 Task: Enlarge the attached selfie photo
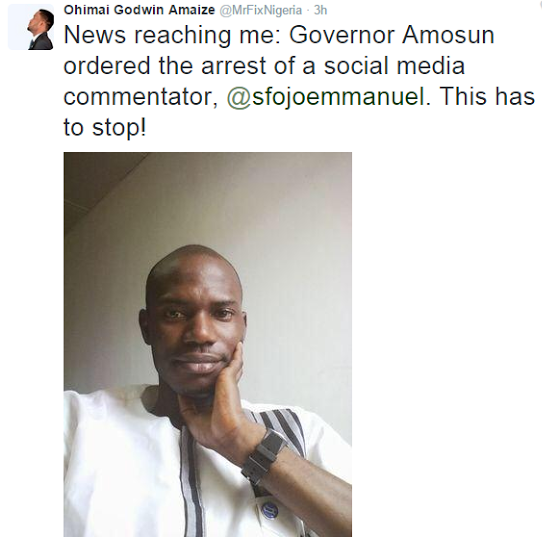point(208,344)
